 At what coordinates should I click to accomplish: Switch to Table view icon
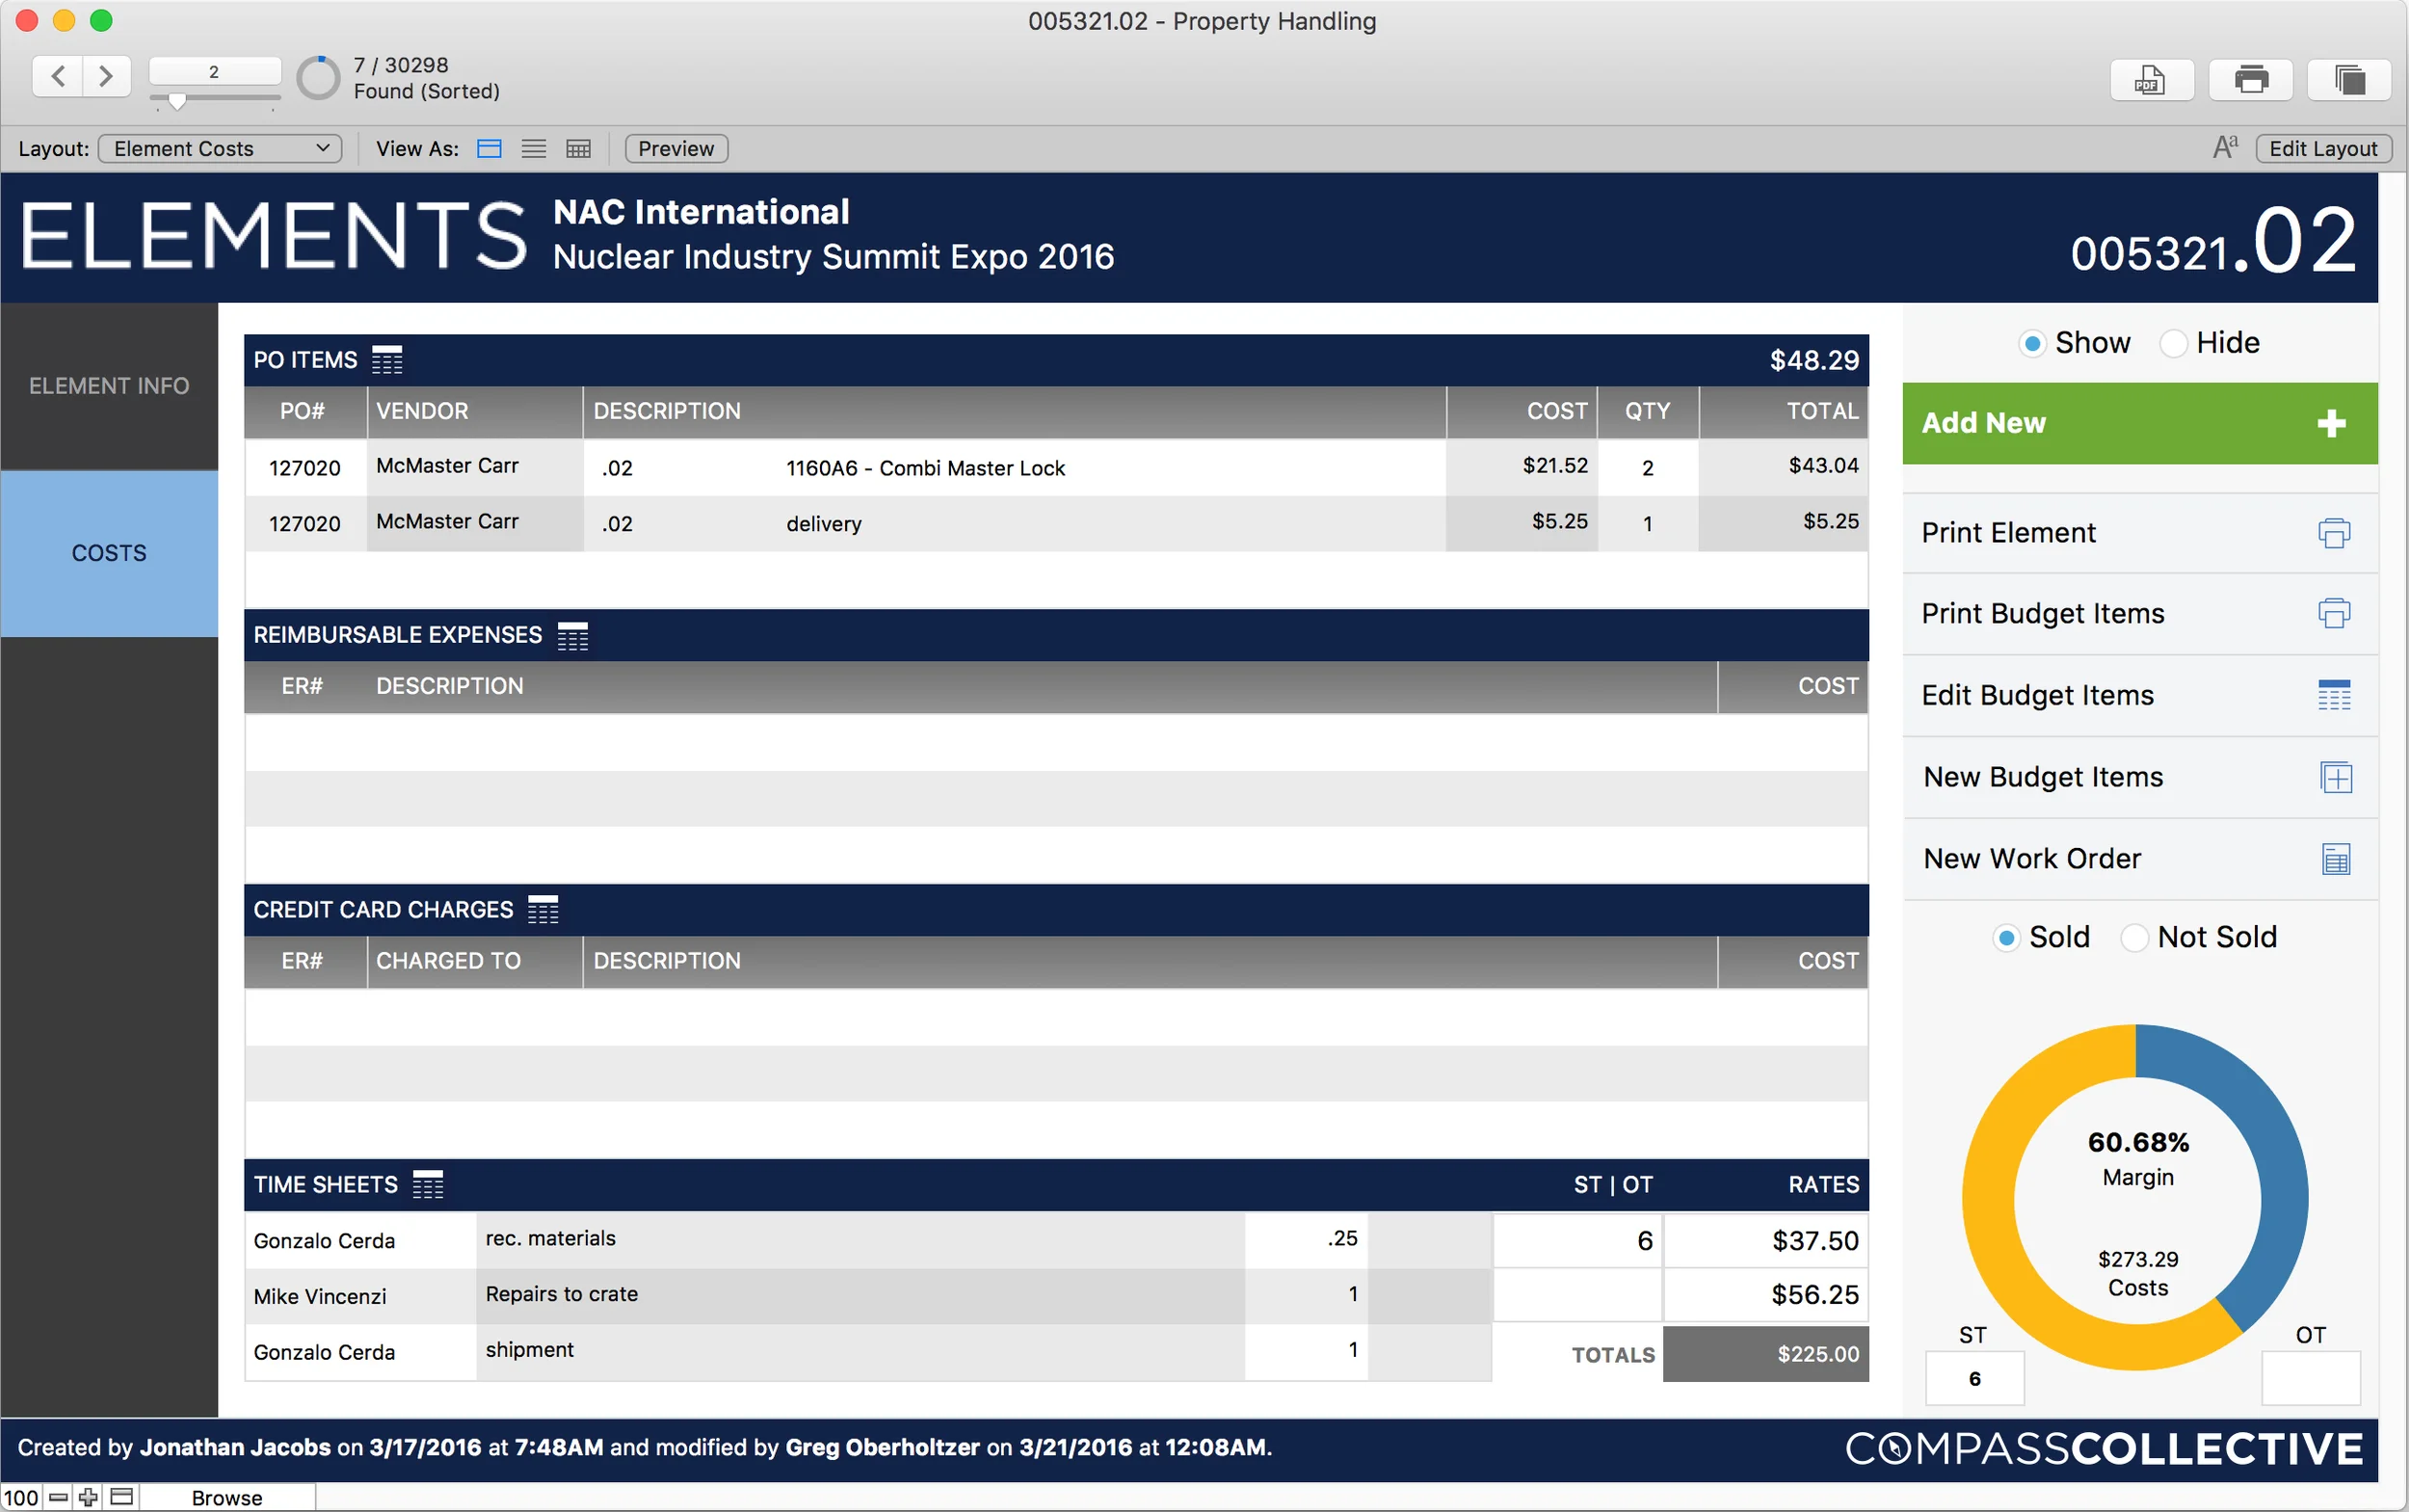[578, 149]
